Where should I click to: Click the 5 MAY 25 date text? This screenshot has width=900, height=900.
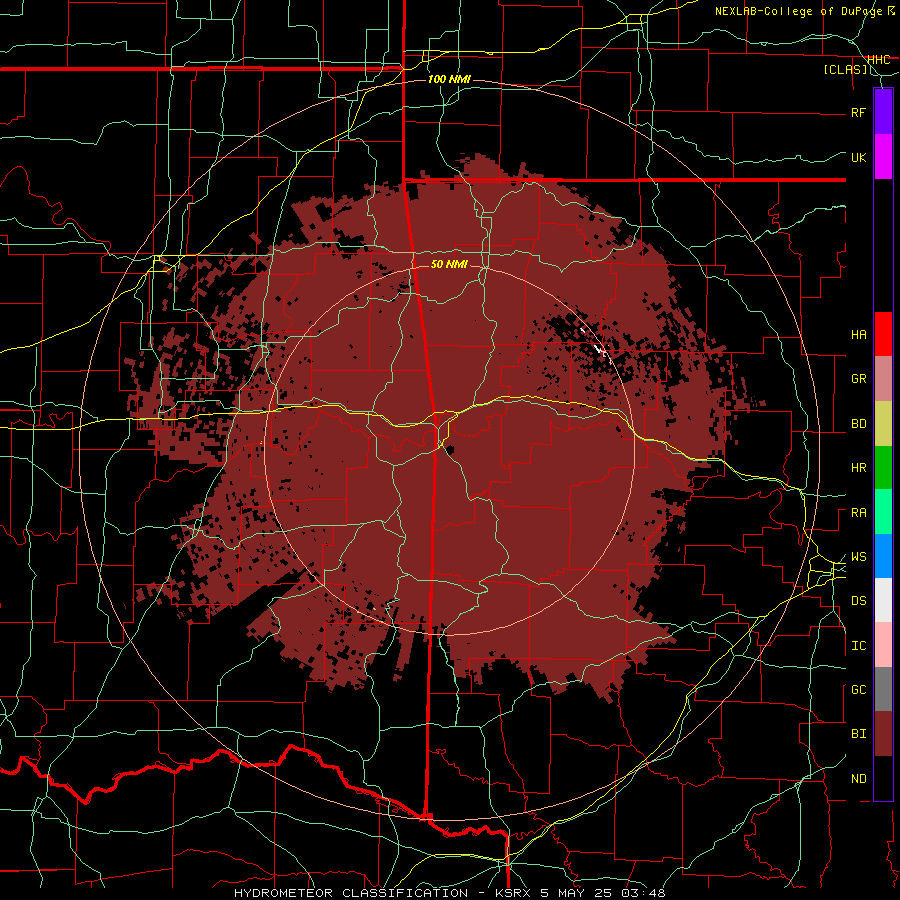pyautogui.click(x=575, y=893)
